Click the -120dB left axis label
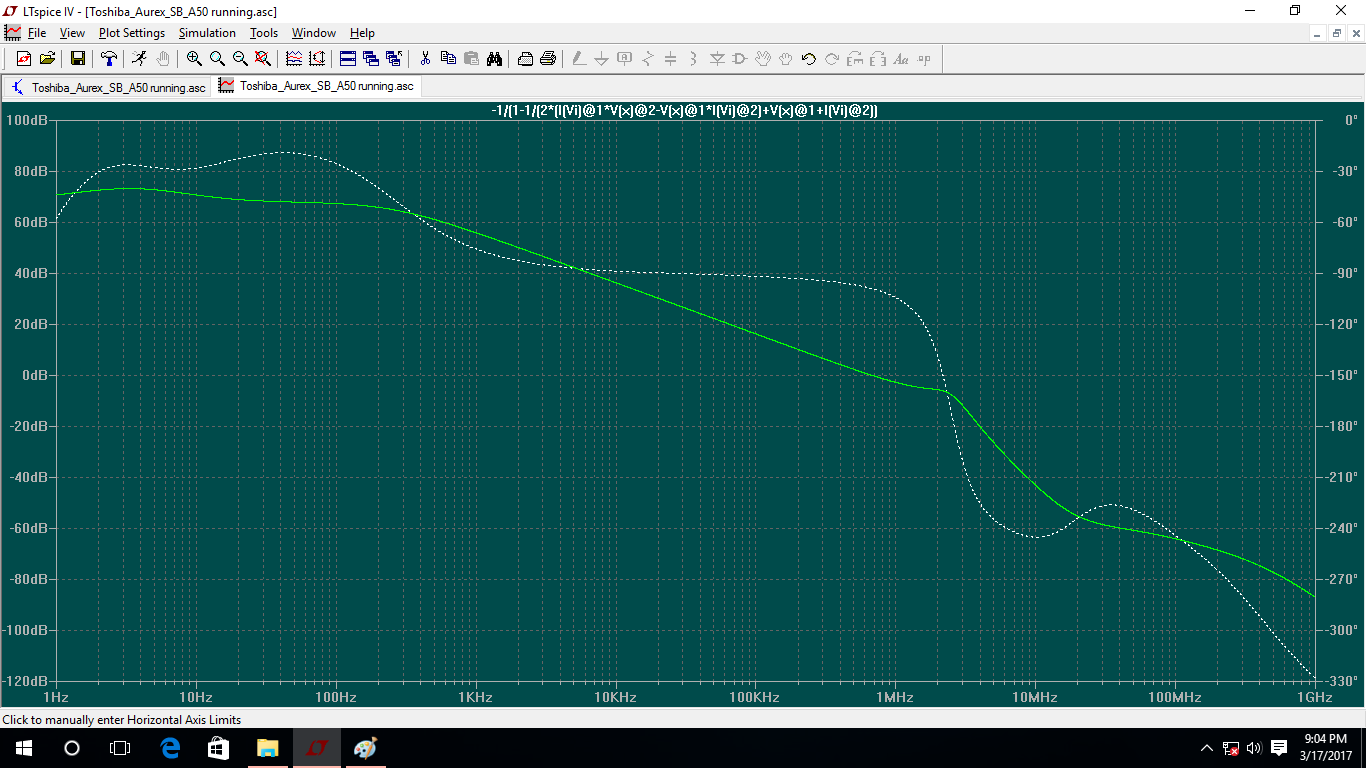This screenshot has width=1366, height=768. coord(26,681)
